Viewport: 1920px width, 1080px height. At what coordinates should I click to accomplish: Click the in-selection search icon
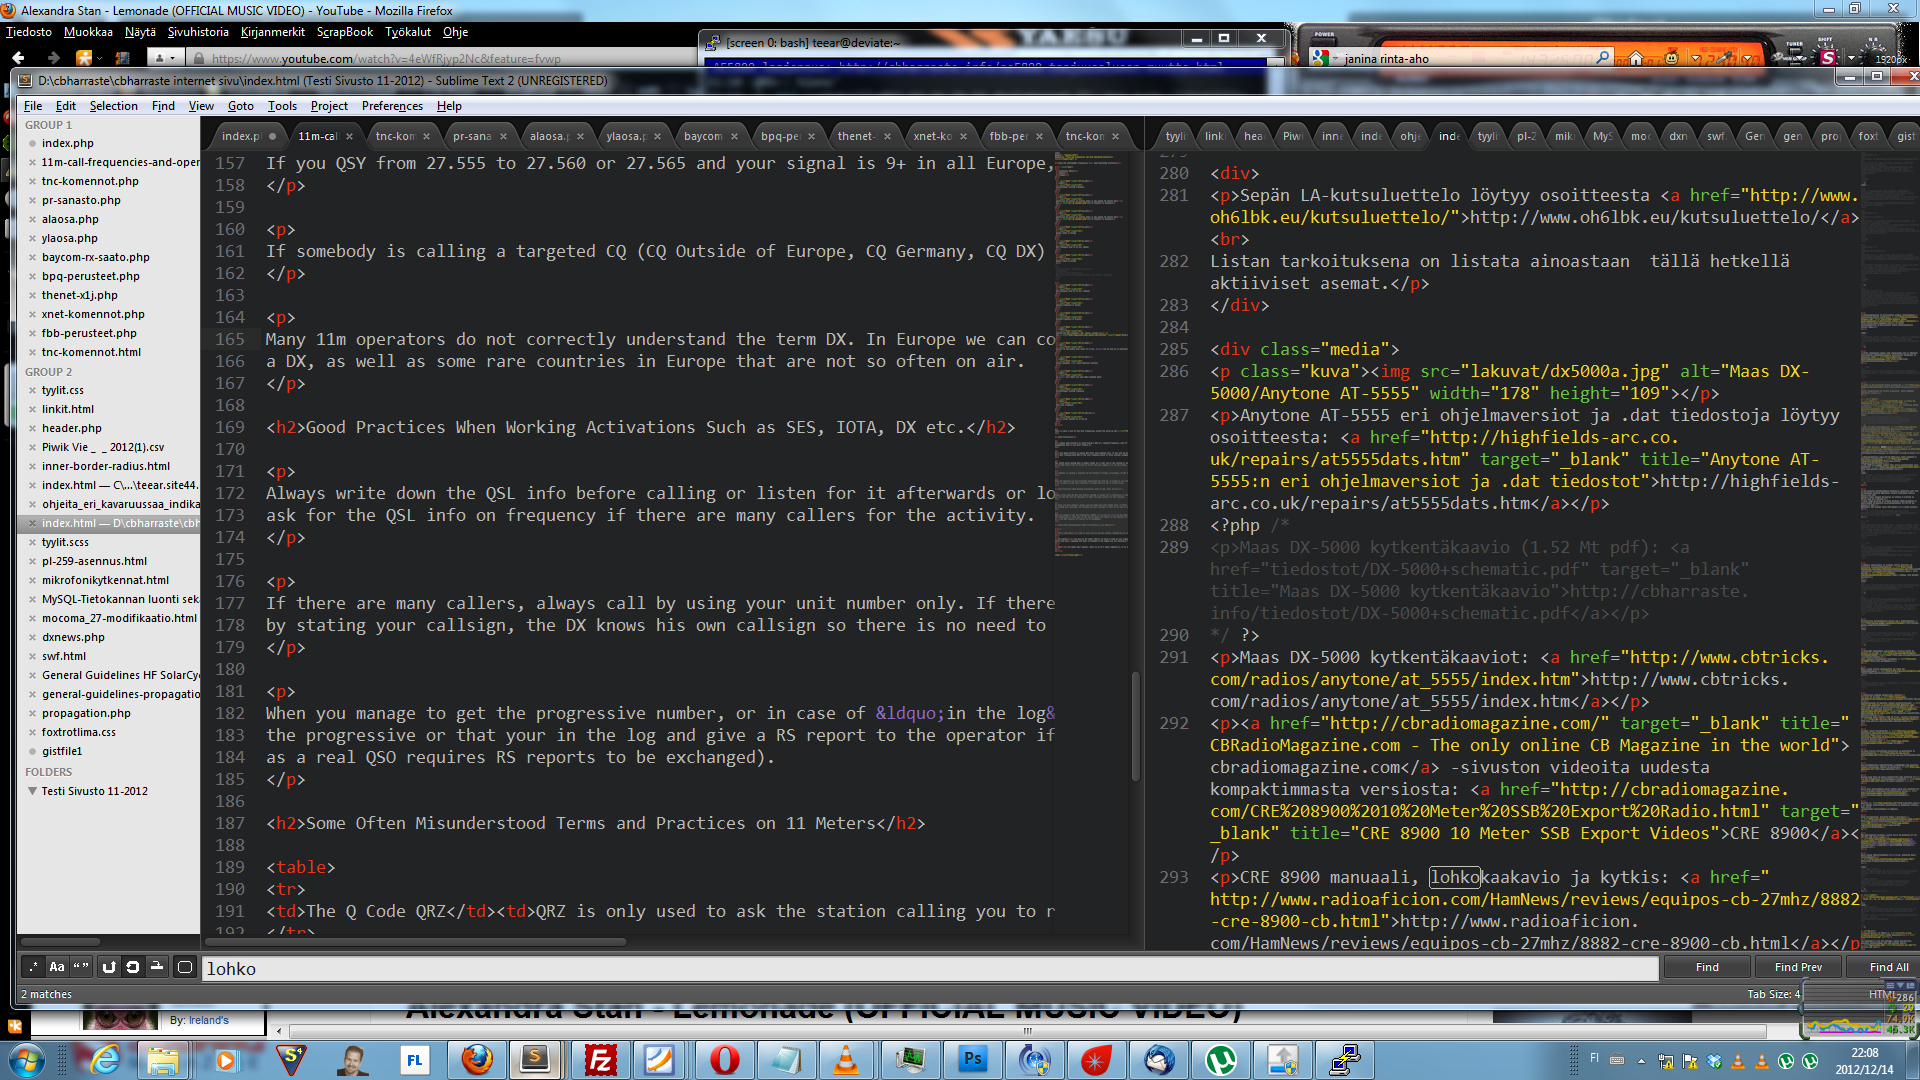click(157, 967)
